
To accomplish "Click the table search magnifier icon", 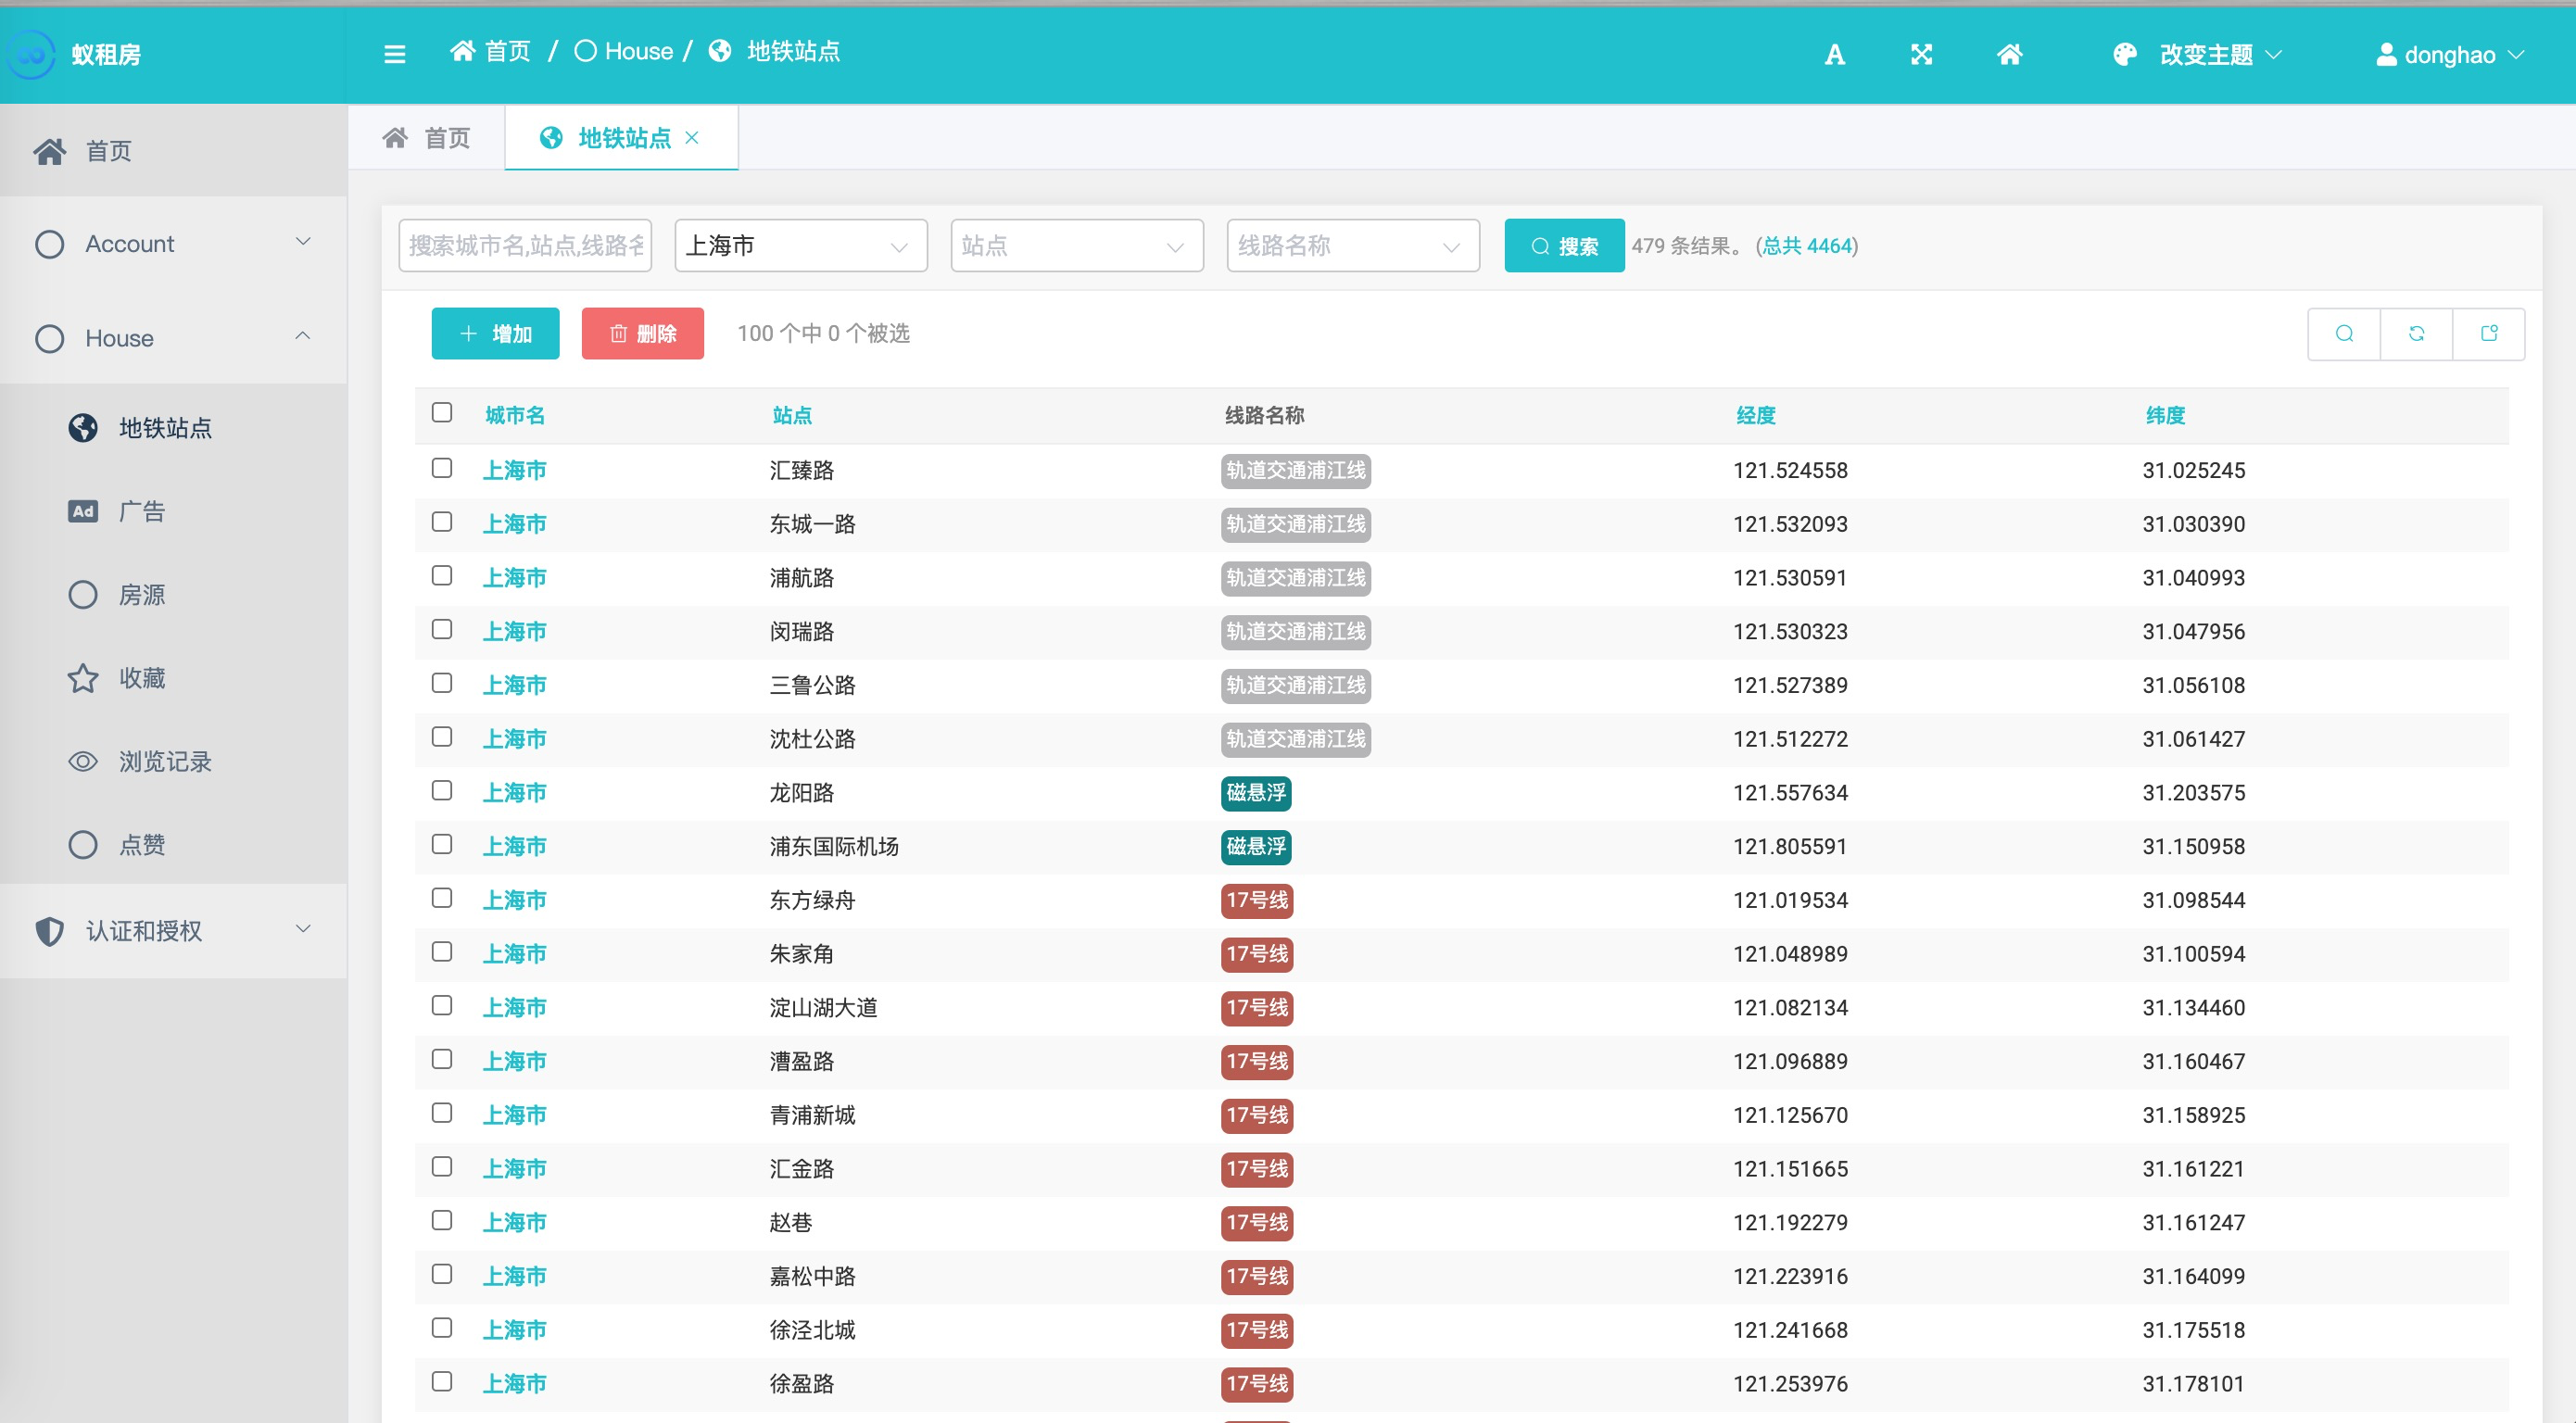I will [x=2343, y=334].
